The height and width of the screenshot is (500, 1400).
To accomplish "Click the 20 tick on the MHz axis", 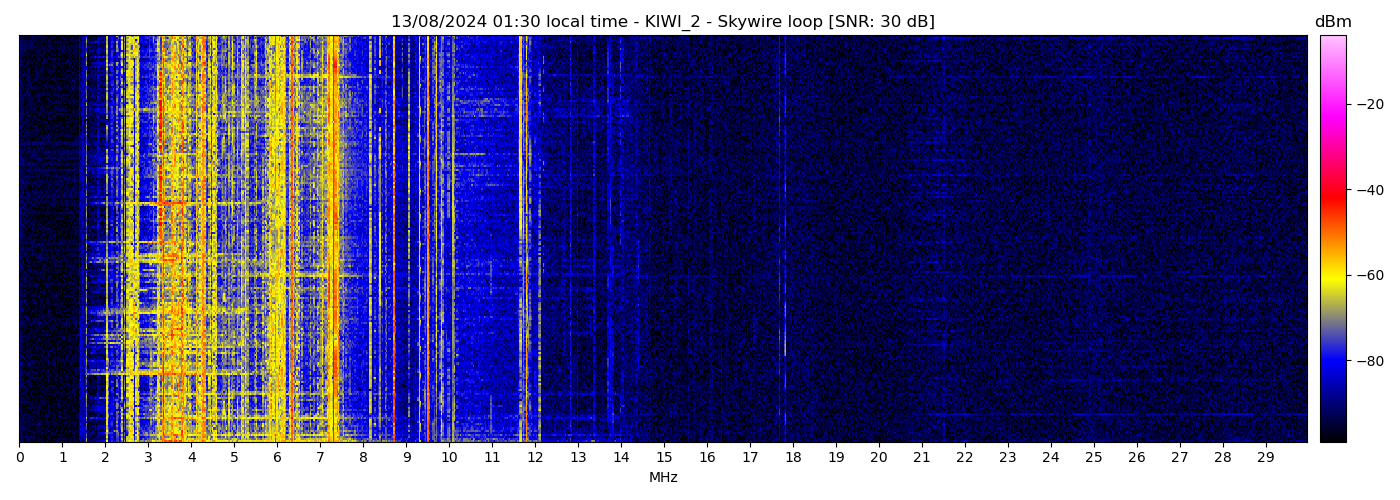I will pos(878,457).
